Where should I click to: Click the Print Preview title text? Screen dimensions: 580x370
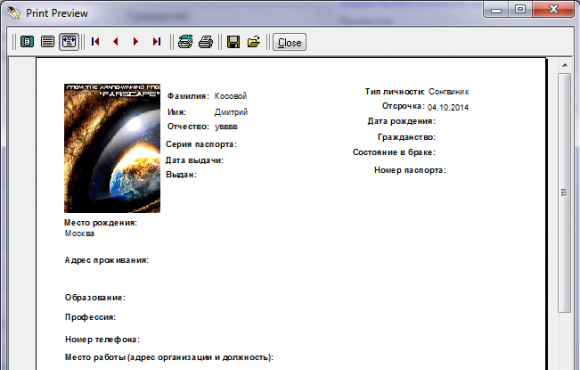pos(57,13)
